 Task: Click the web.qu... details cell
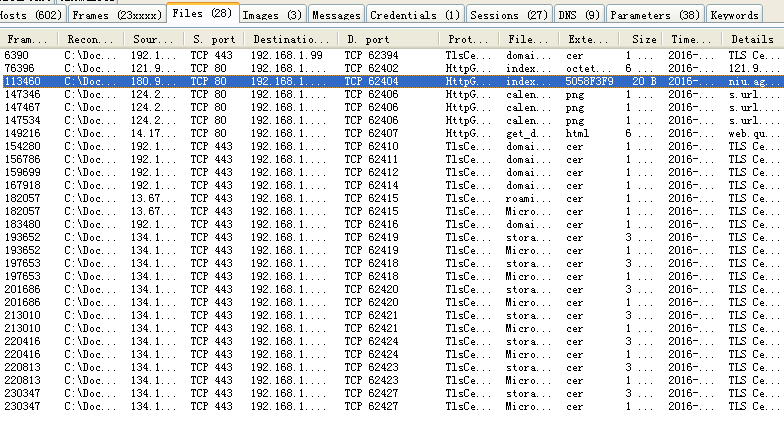pos(753,134)
